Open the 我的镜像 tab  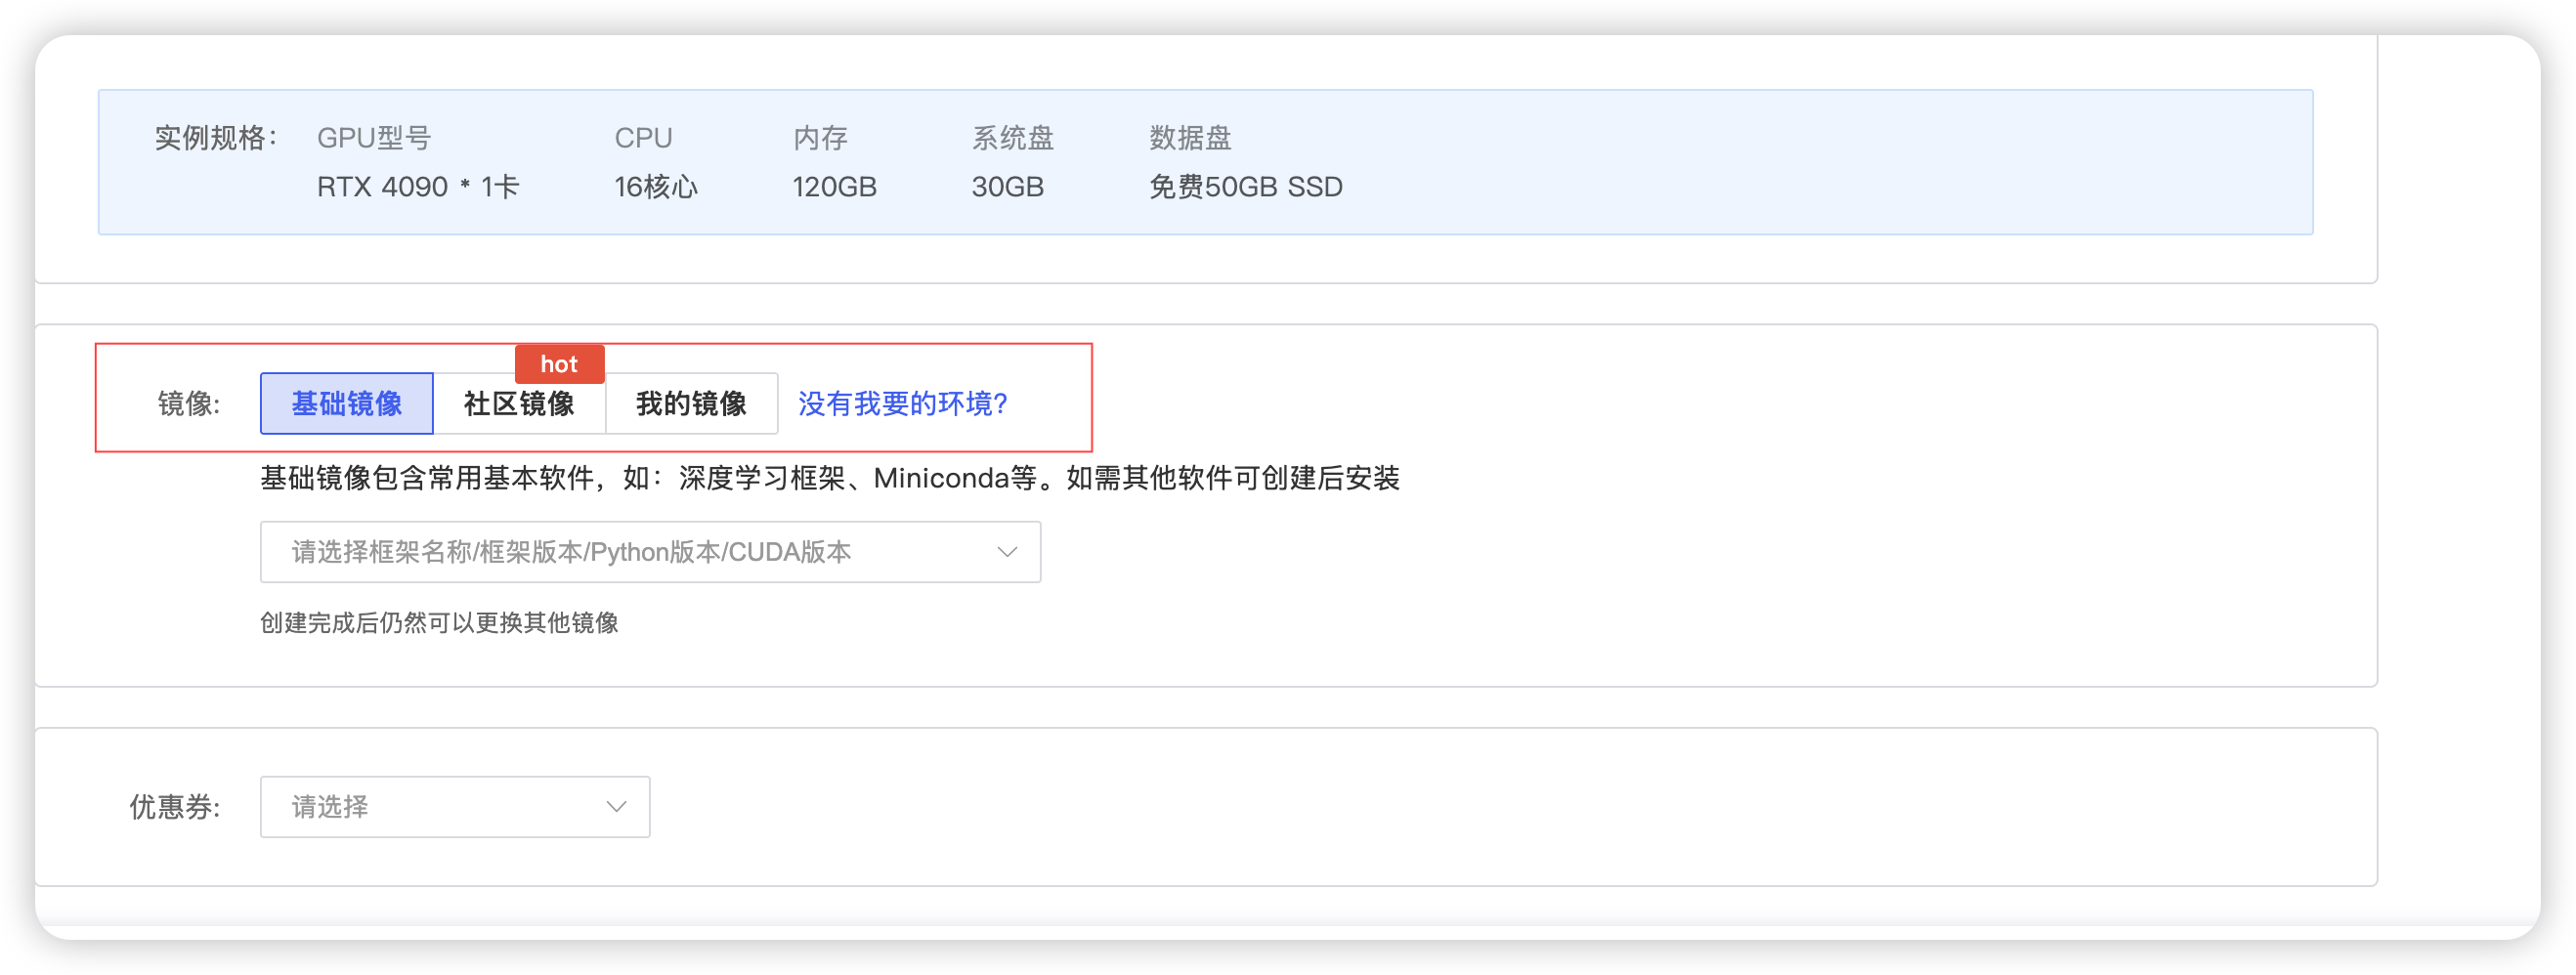pos(692,404)
